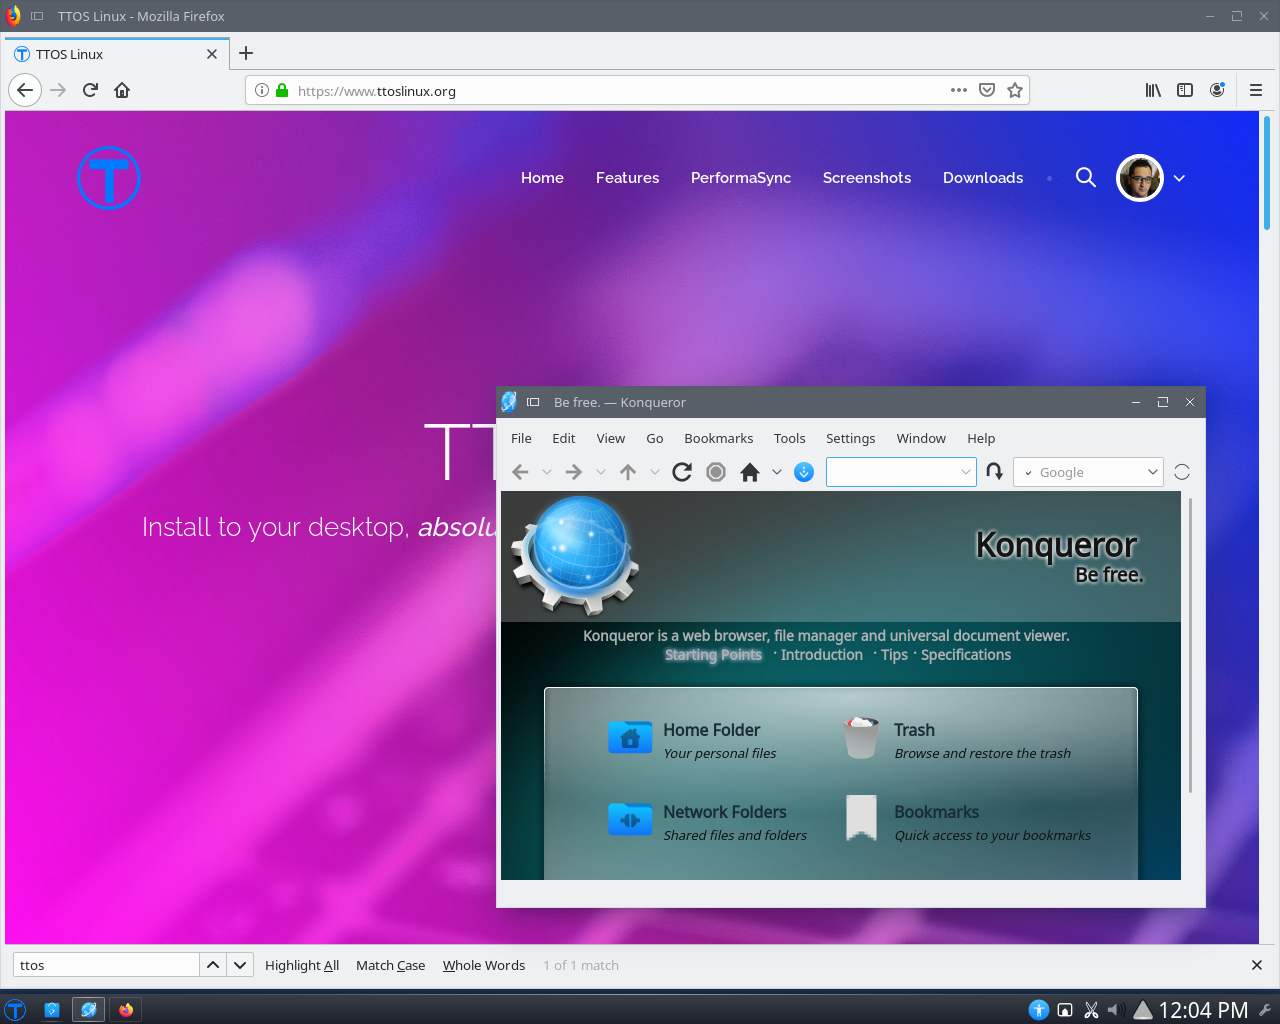Toggle Whole Words in find bar

484,965
